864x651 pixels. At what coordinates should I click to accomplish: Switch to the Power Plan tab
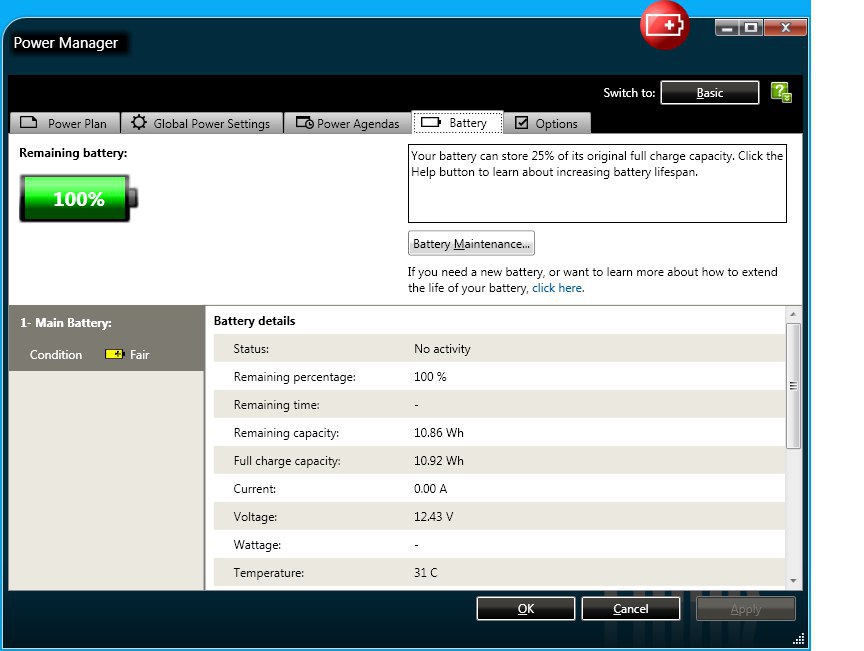pos(64,123)
